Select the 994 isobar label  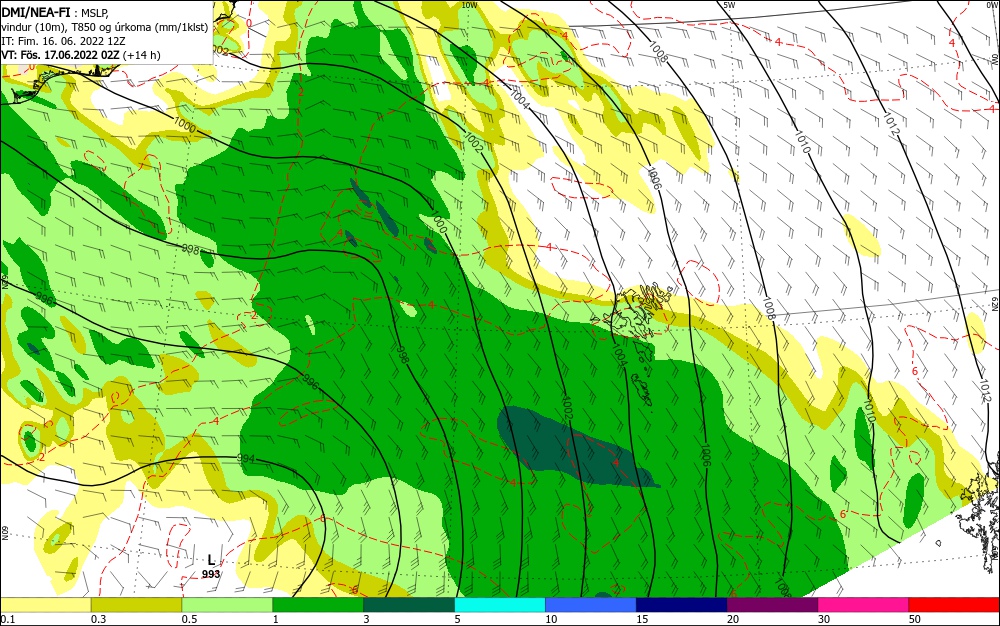tap(246, 458)
